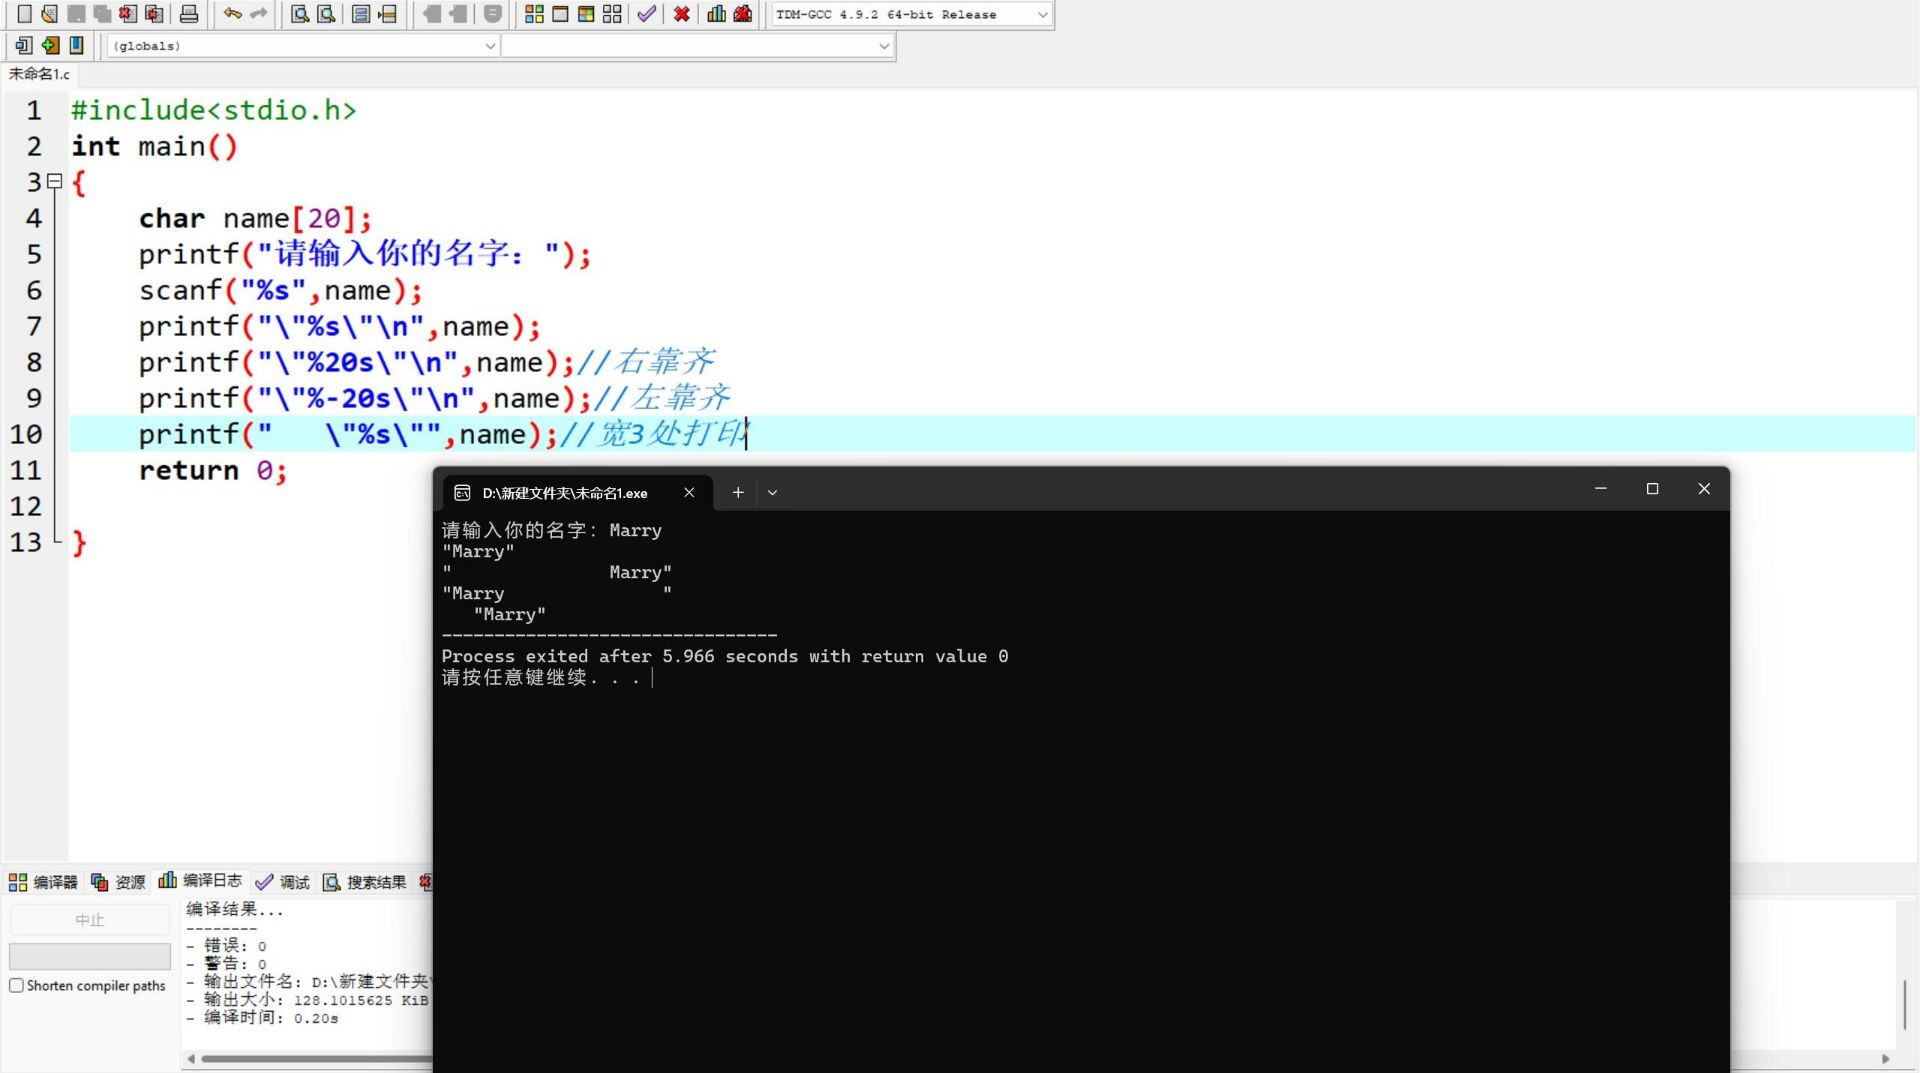
Task: Click the grayed Save icon
Action: (76, 14)
